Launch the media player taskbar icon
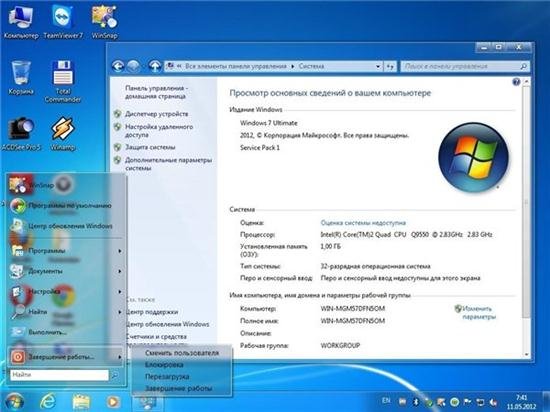 (x=113, y=402)
